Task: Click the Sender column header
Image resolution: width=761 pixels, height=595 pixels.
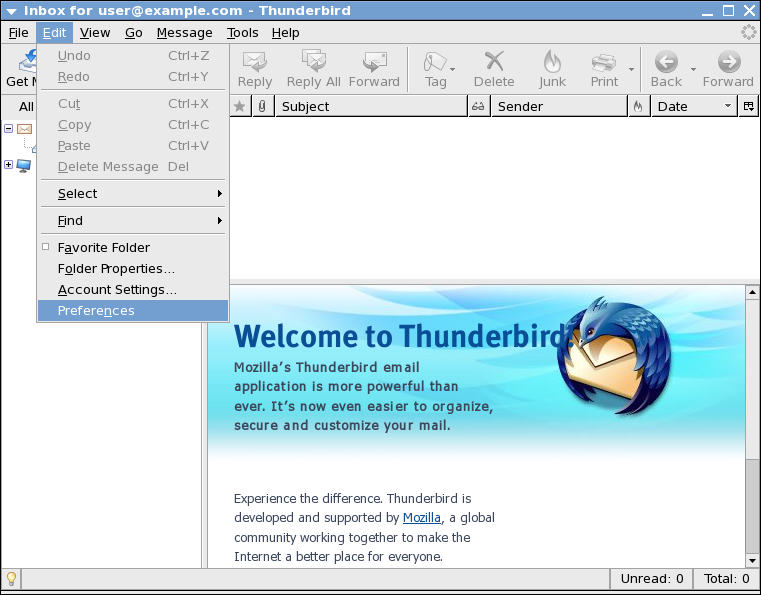Action: click(x=559, y=106)
